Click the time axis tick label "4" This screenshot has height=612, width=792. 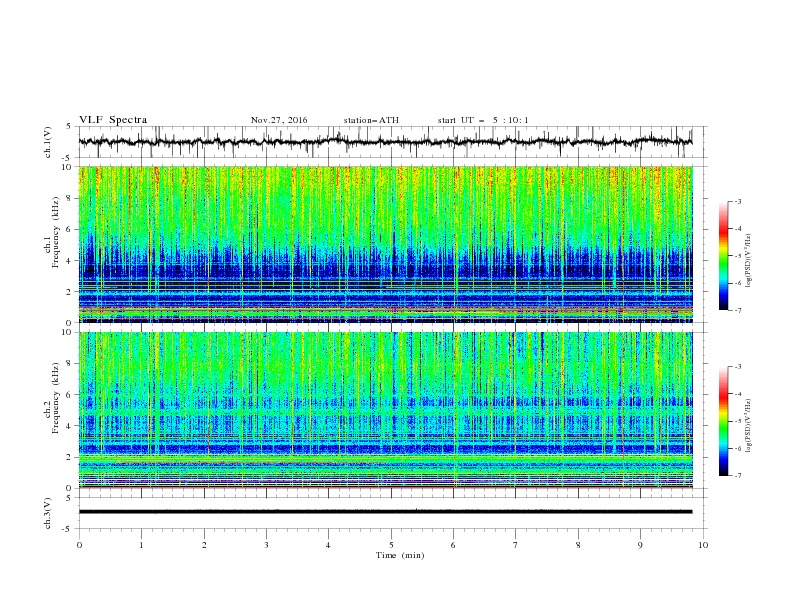coord(328,545)
